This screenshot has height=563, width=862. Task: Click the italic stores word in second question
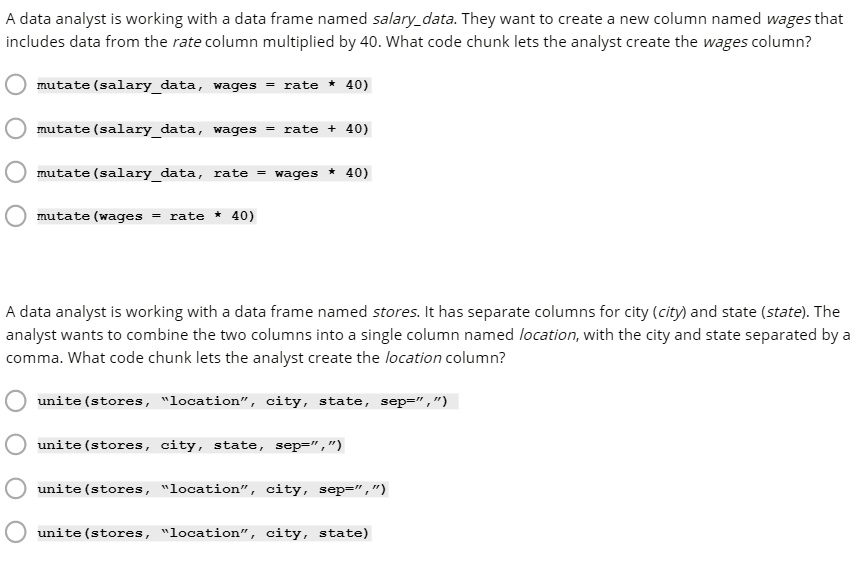[396, 312]
